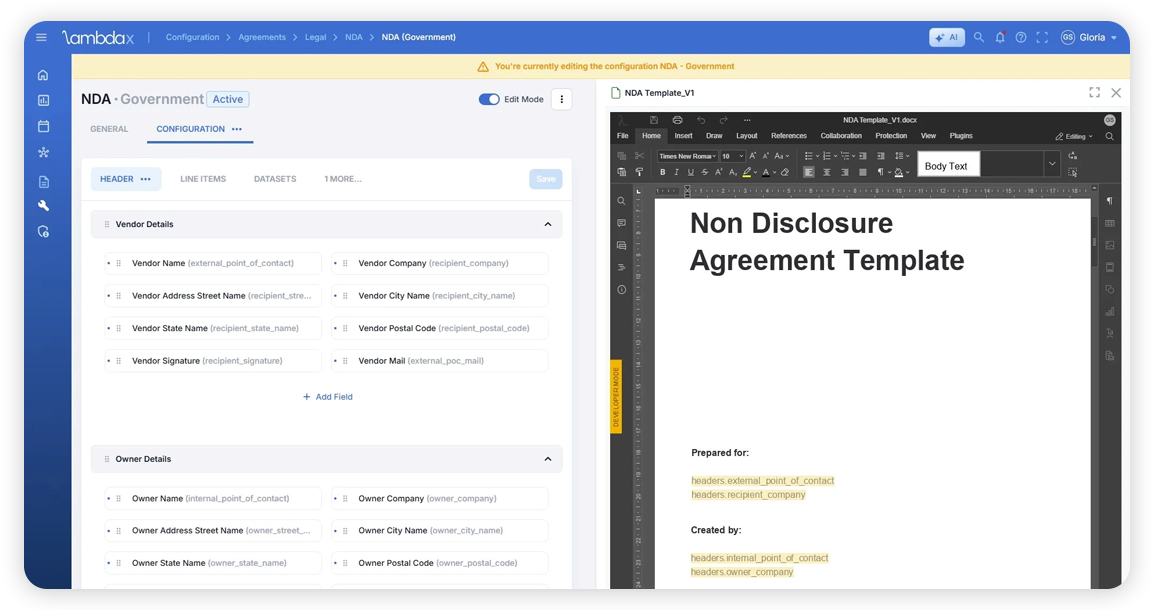Click Agreements in the breadcrumb
1156x610 pixels.
pos(262,37)
